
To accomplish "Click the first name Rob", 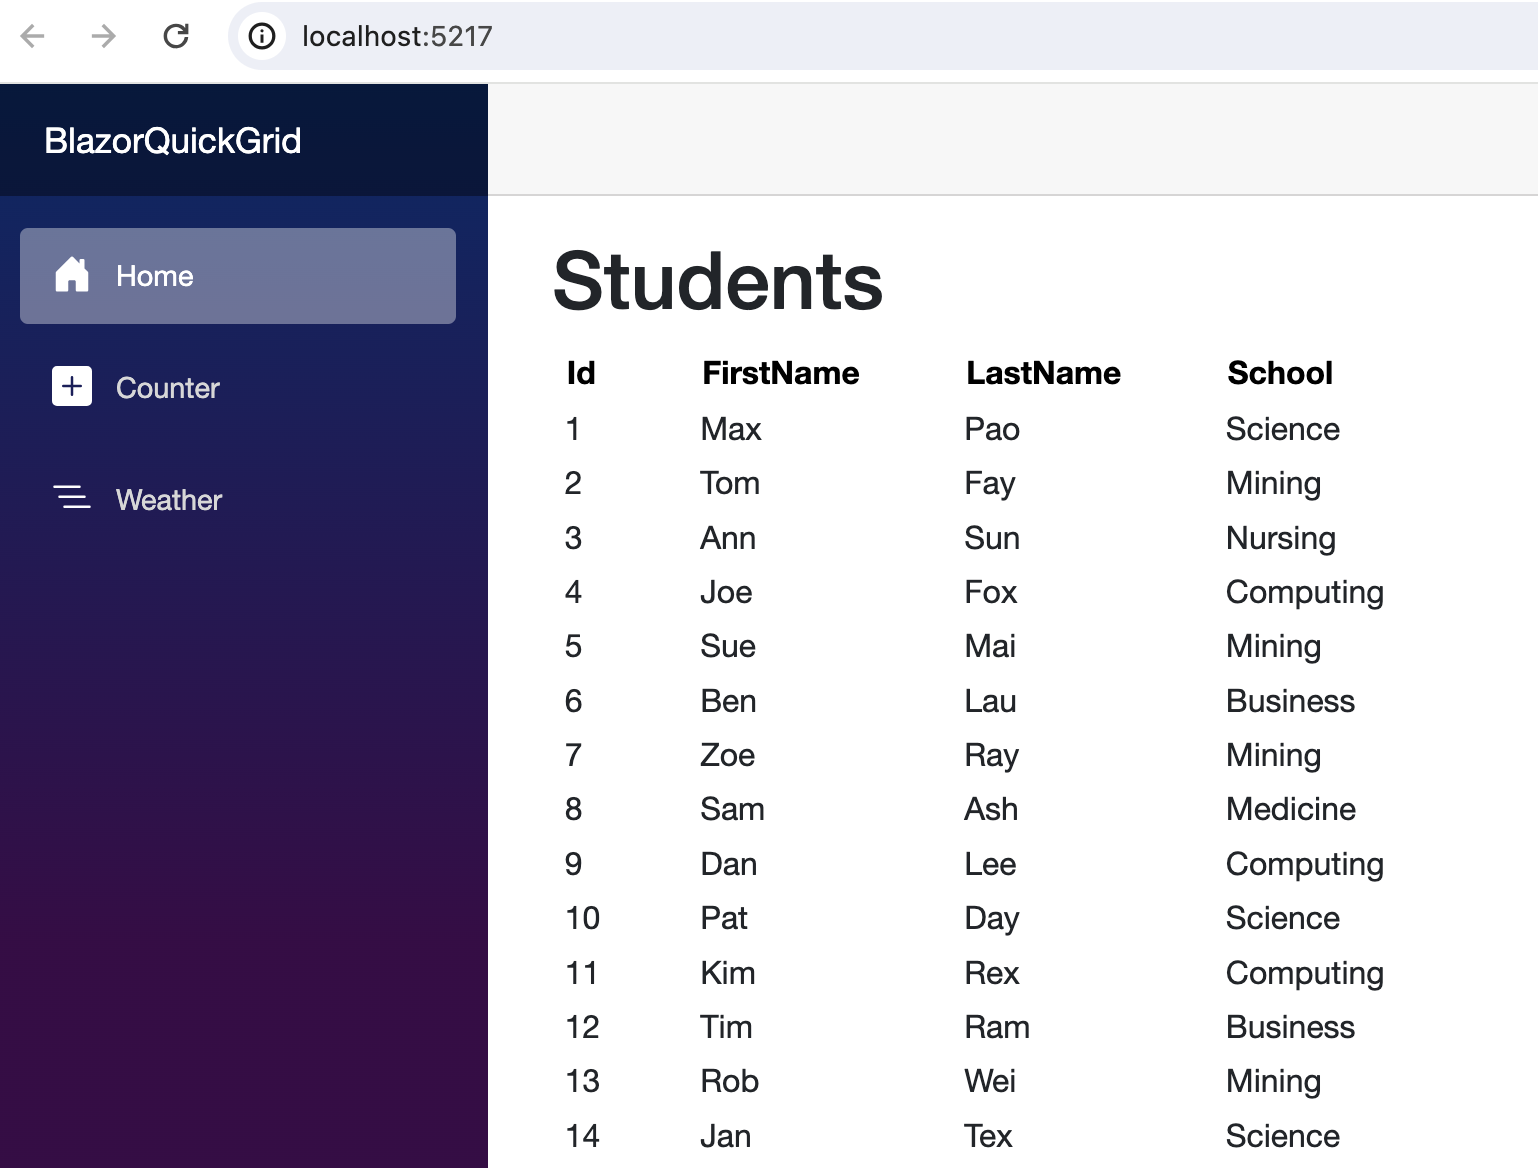I will 729,1081.
